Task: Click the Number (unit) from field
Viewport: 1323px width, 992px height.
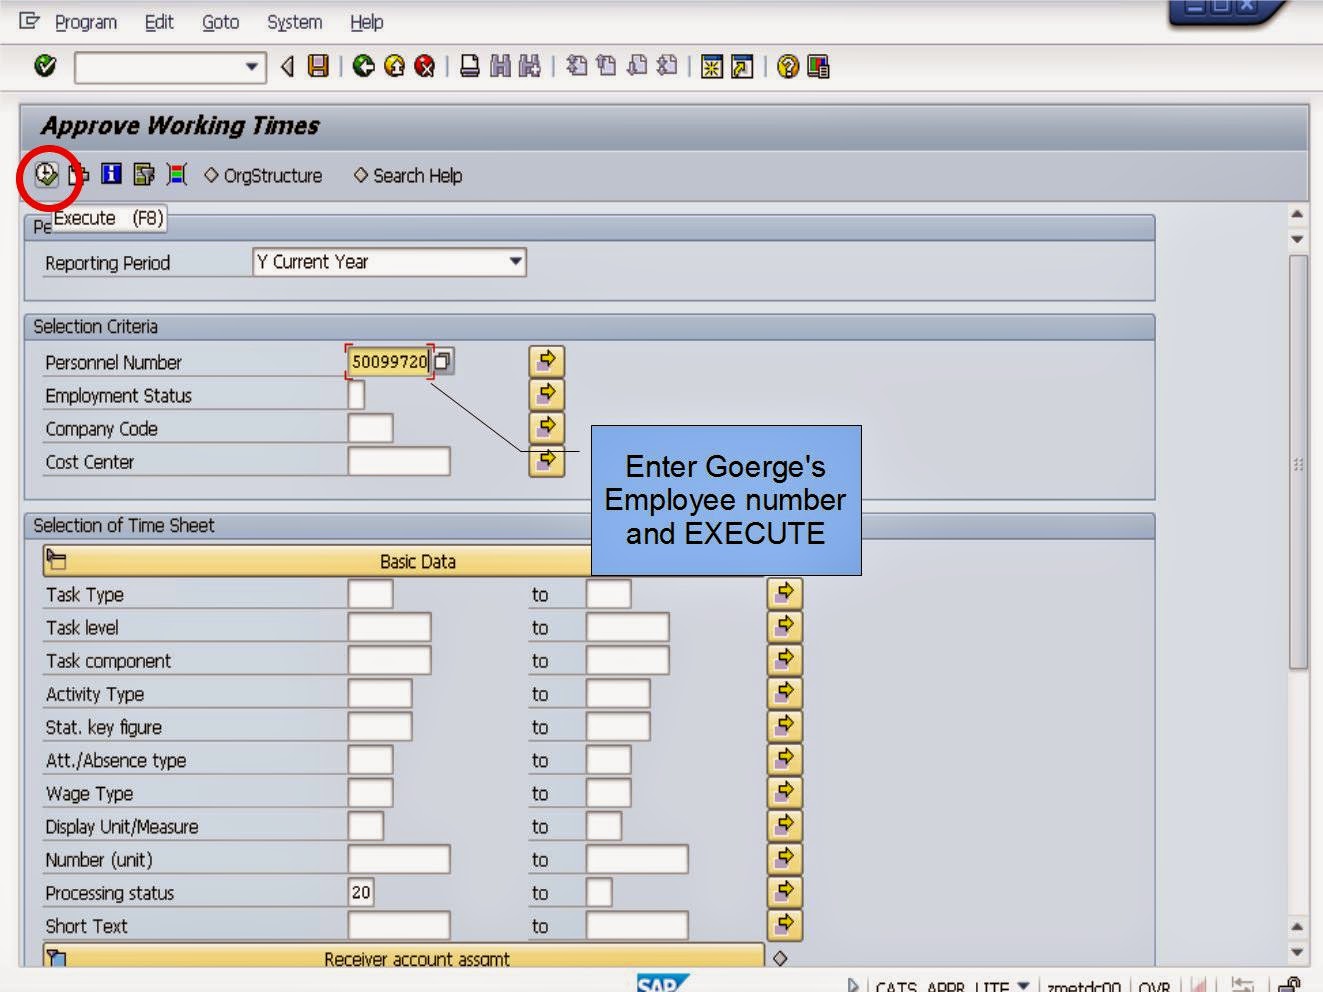Action: pos(399,859)
